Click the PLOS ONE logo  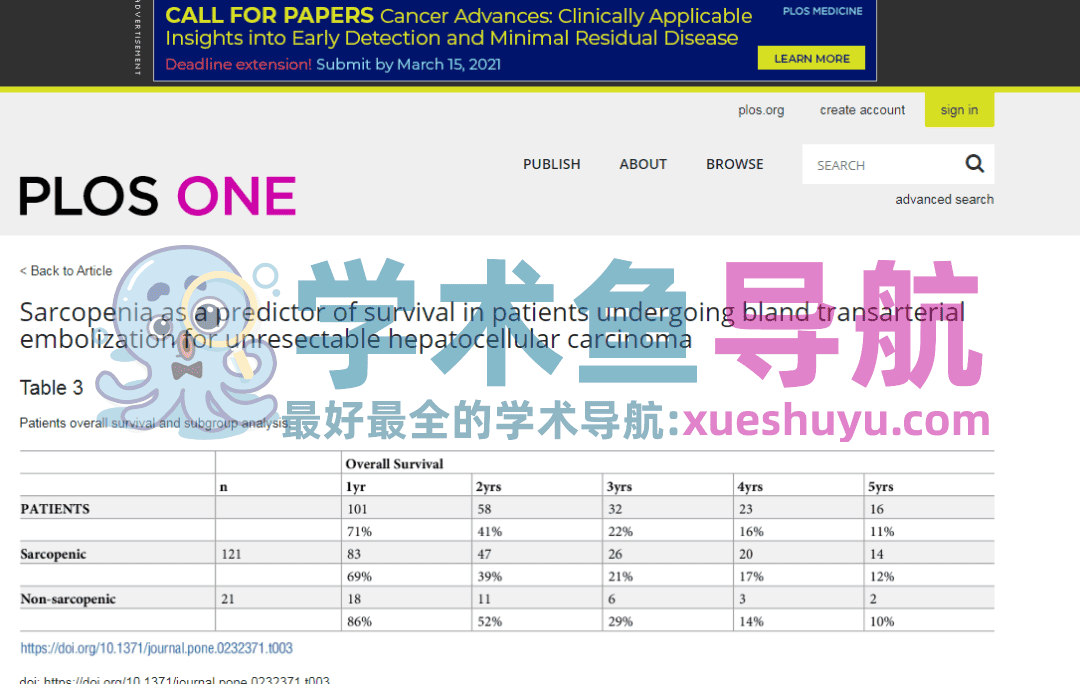pos(157,196)
